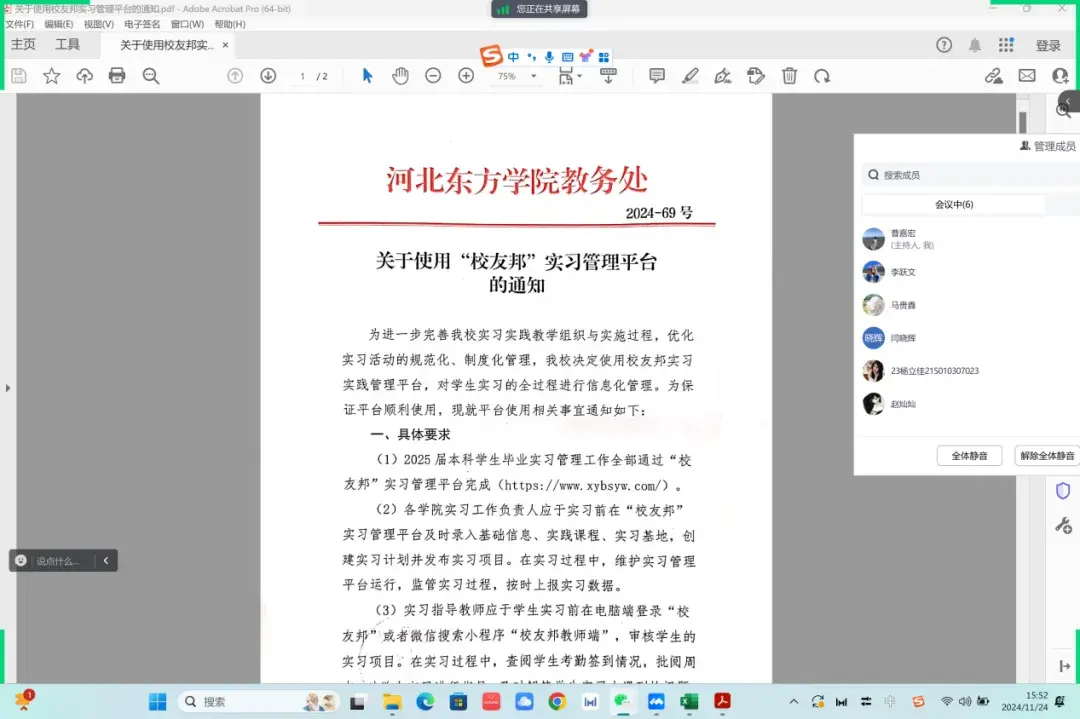
Task: Open the 文件(F) menu
Action: click(19, 24)
